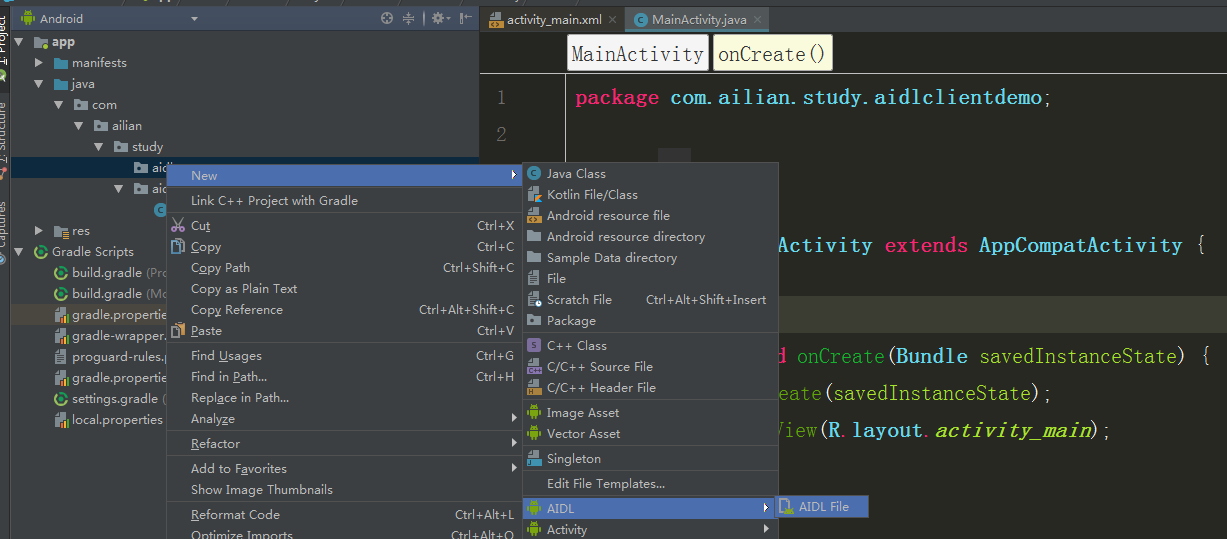Screen dimensions: 1227x539
Task: Create a C/C++ Source File
Action: tap(650, 367)
